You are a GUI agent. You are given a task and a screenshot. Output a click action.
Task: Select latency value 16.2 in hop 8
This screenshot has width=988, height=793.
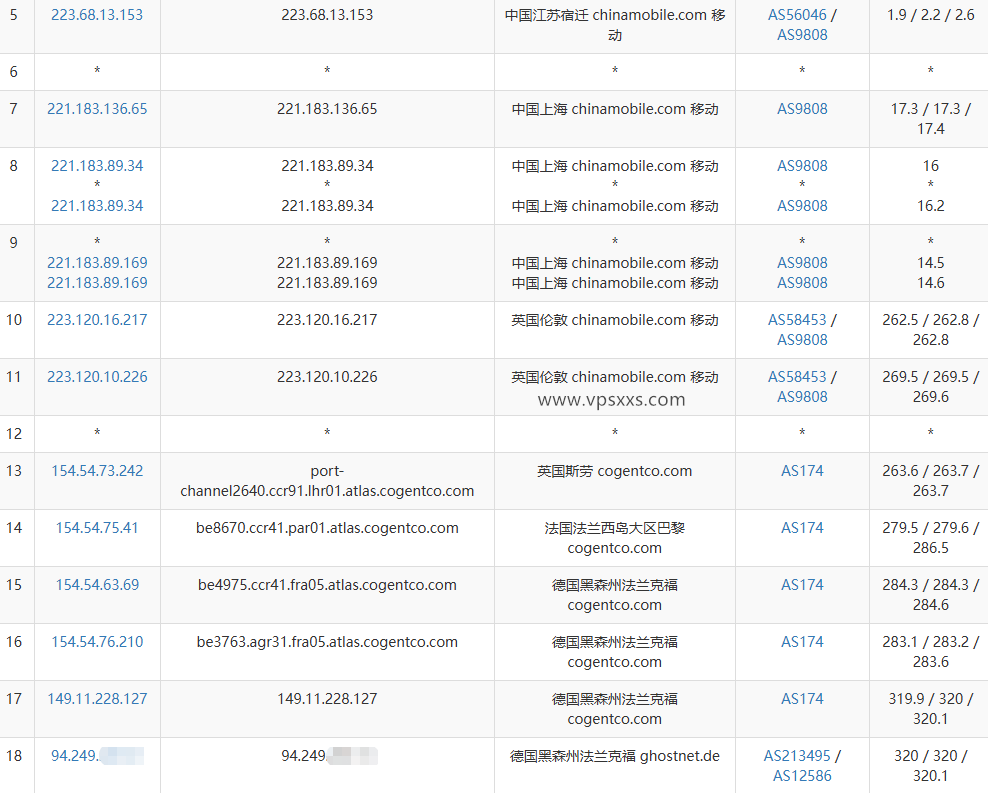[931, 205]
